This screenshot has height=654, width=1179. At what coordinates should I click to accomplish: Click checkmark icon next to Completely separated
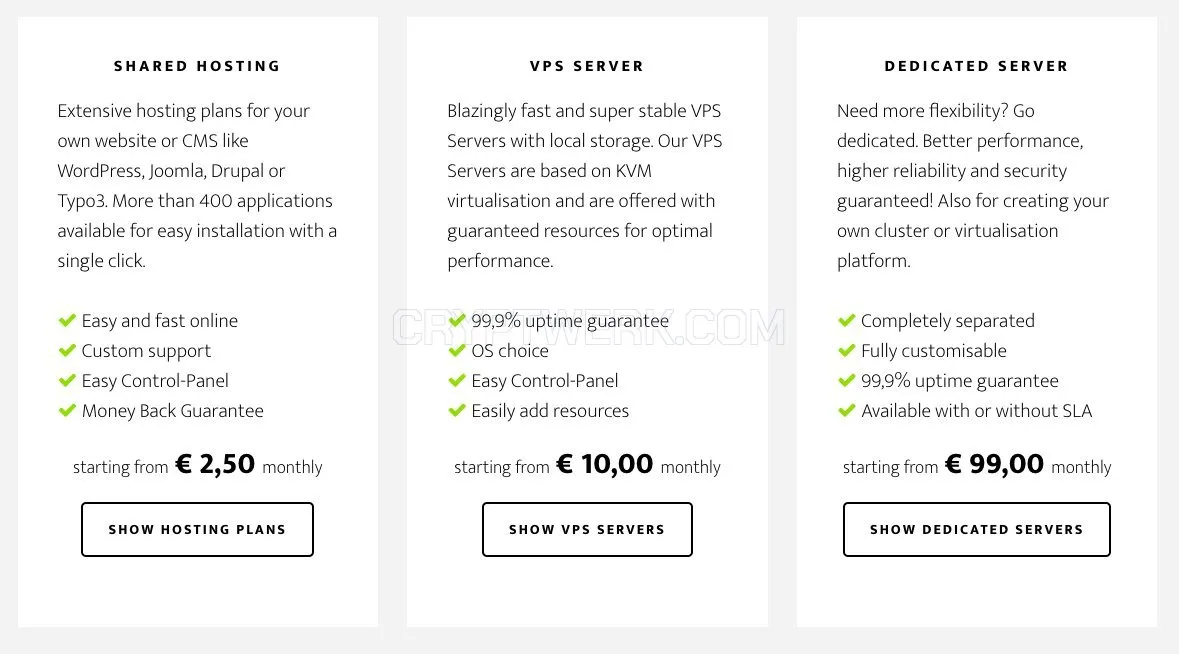coord(847,321)
